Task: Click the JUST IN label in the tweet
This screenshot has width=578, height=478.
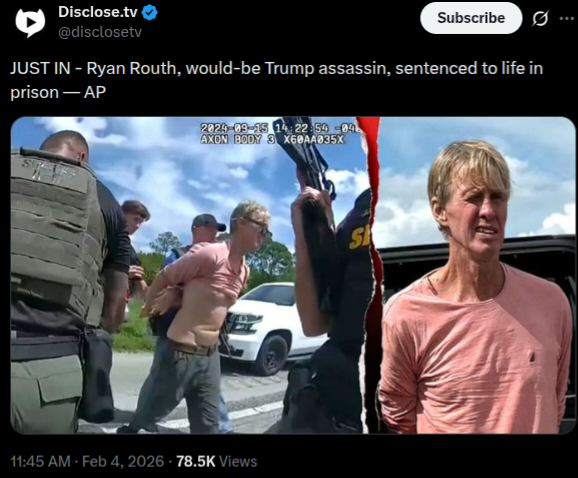Action: coord(40,68)
